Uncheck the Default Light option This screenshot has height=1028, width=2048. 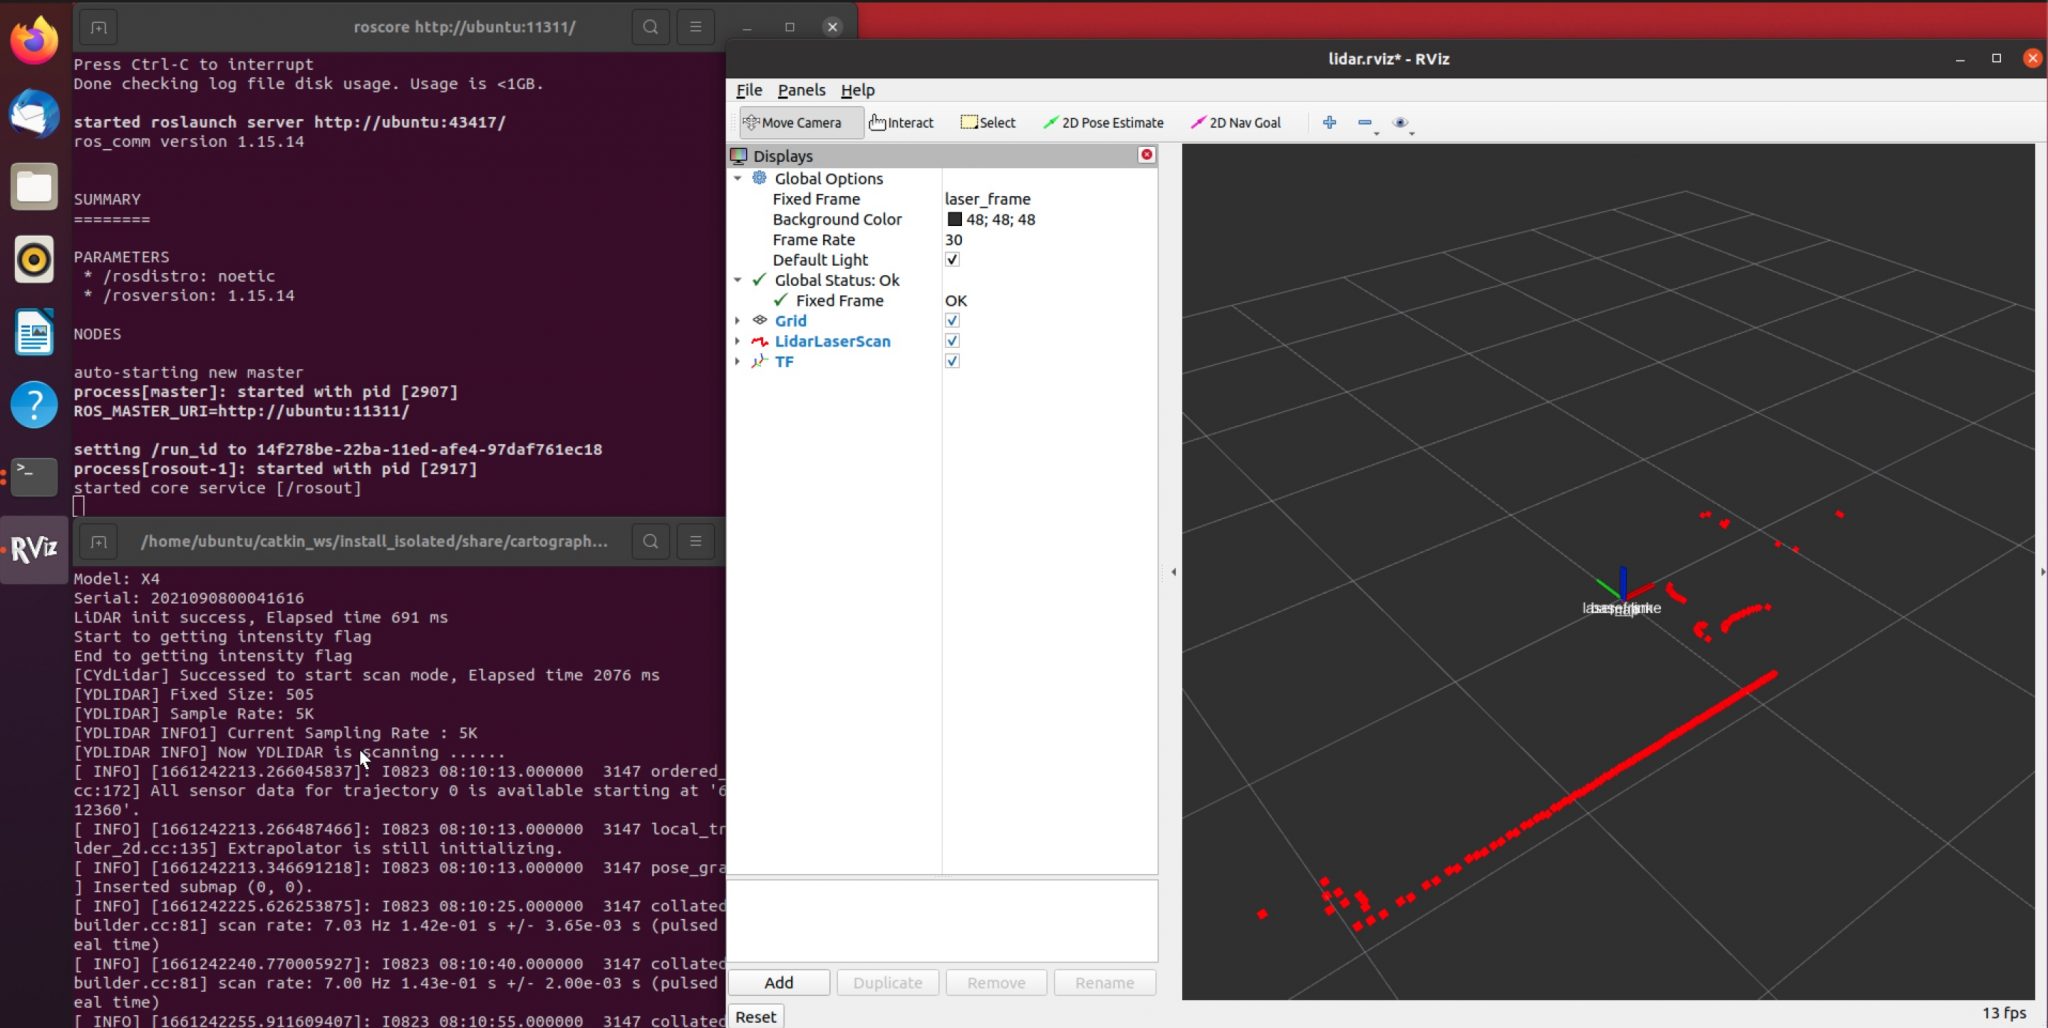pos(952,260)
